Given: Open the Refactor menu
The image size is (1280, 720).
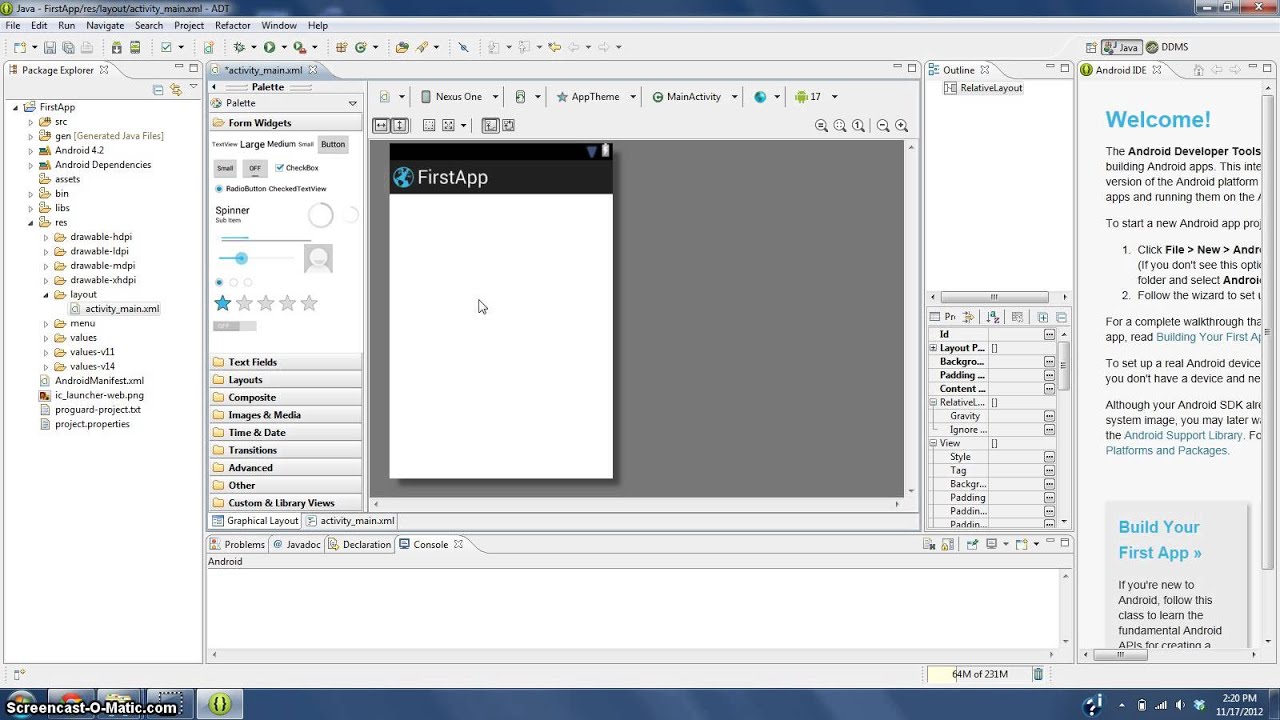Looking at the screenshot, I should tap(233, 25).
